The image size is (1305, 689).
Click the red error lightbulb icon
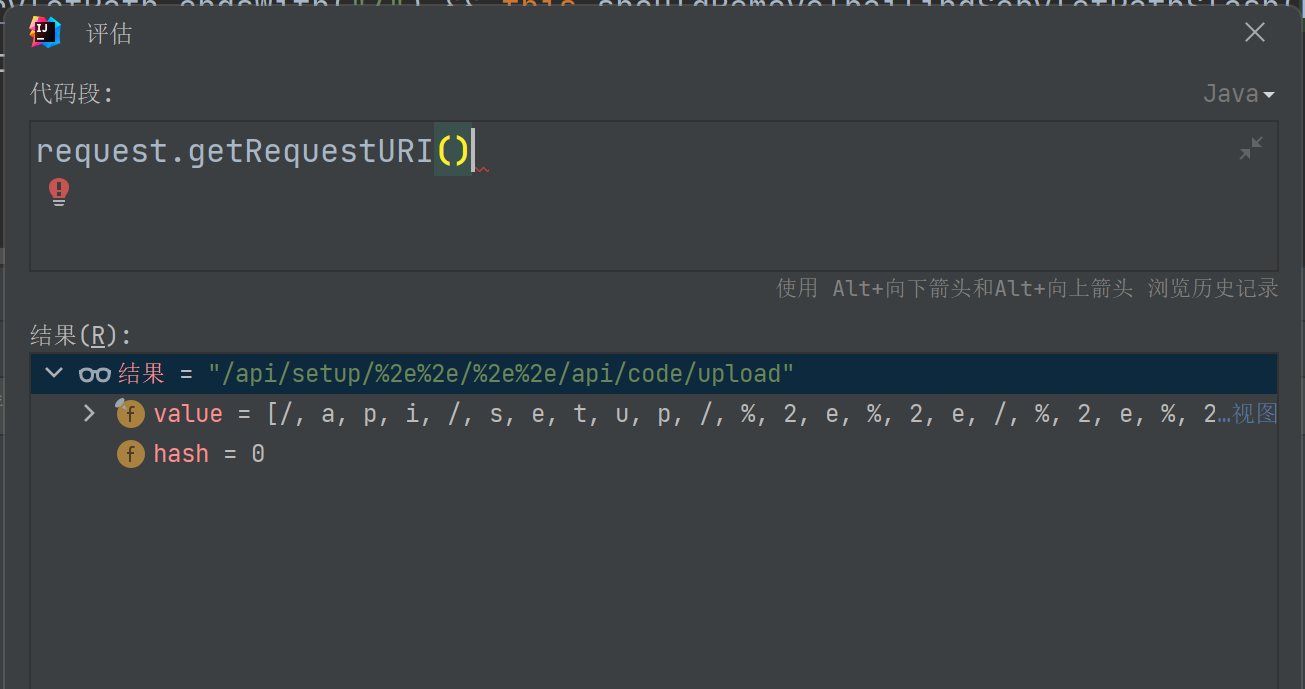tap(59, 191)
